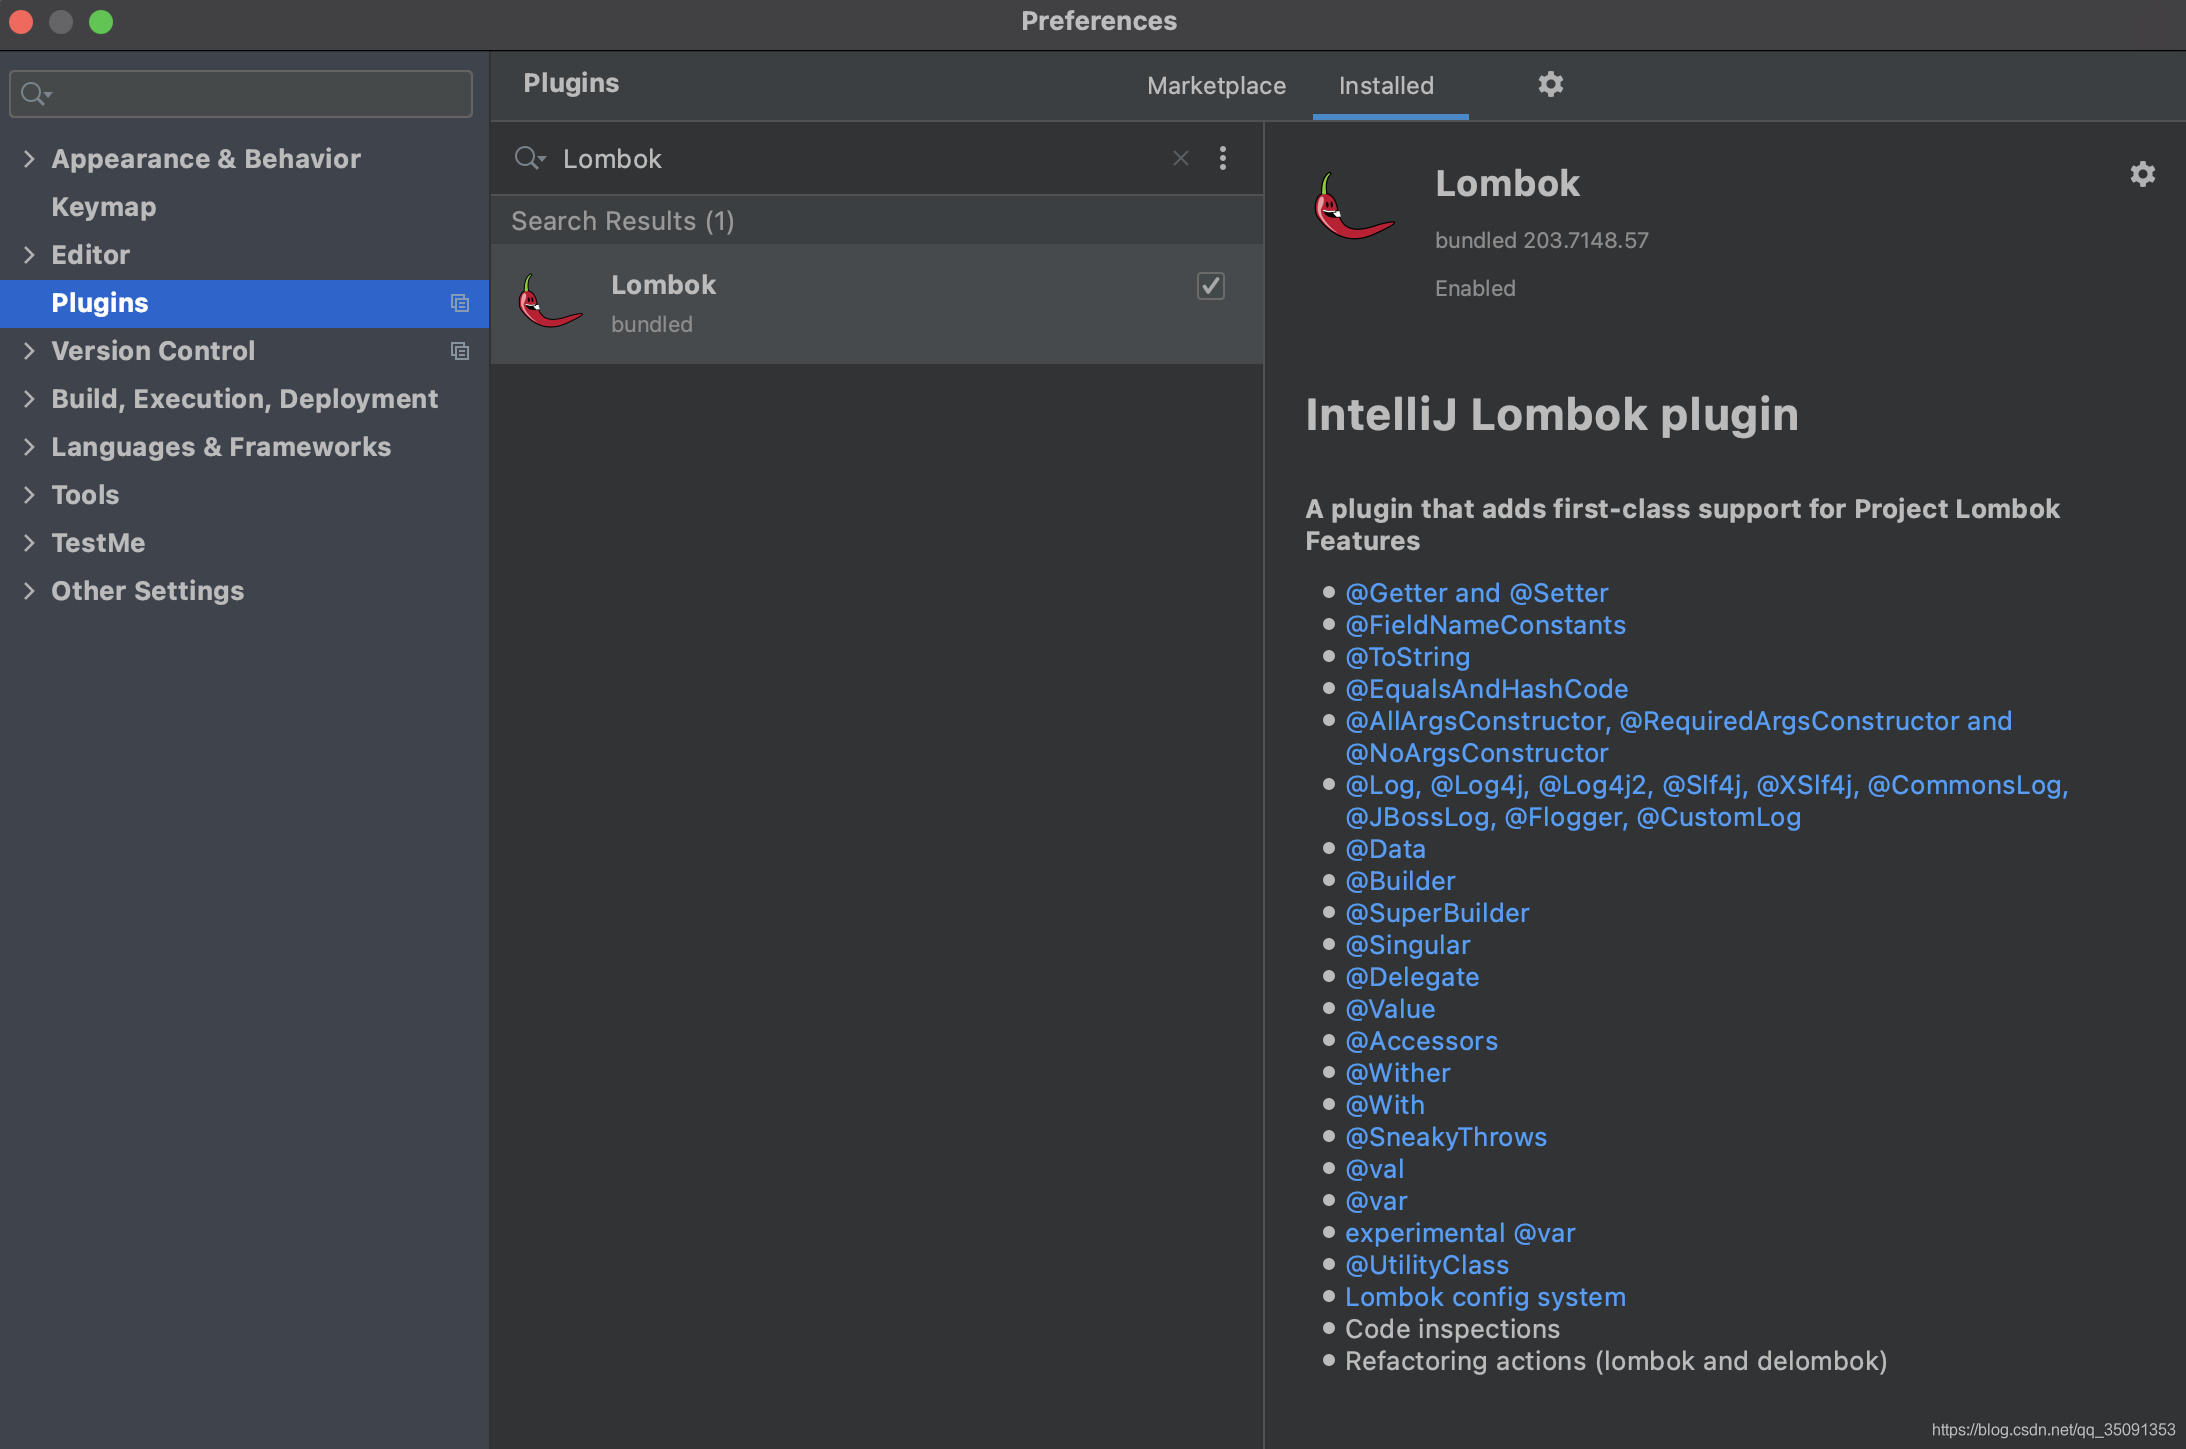
Task: Click the 'IntelliJ Lombok plugin' heading
Action: point(1551,415)
